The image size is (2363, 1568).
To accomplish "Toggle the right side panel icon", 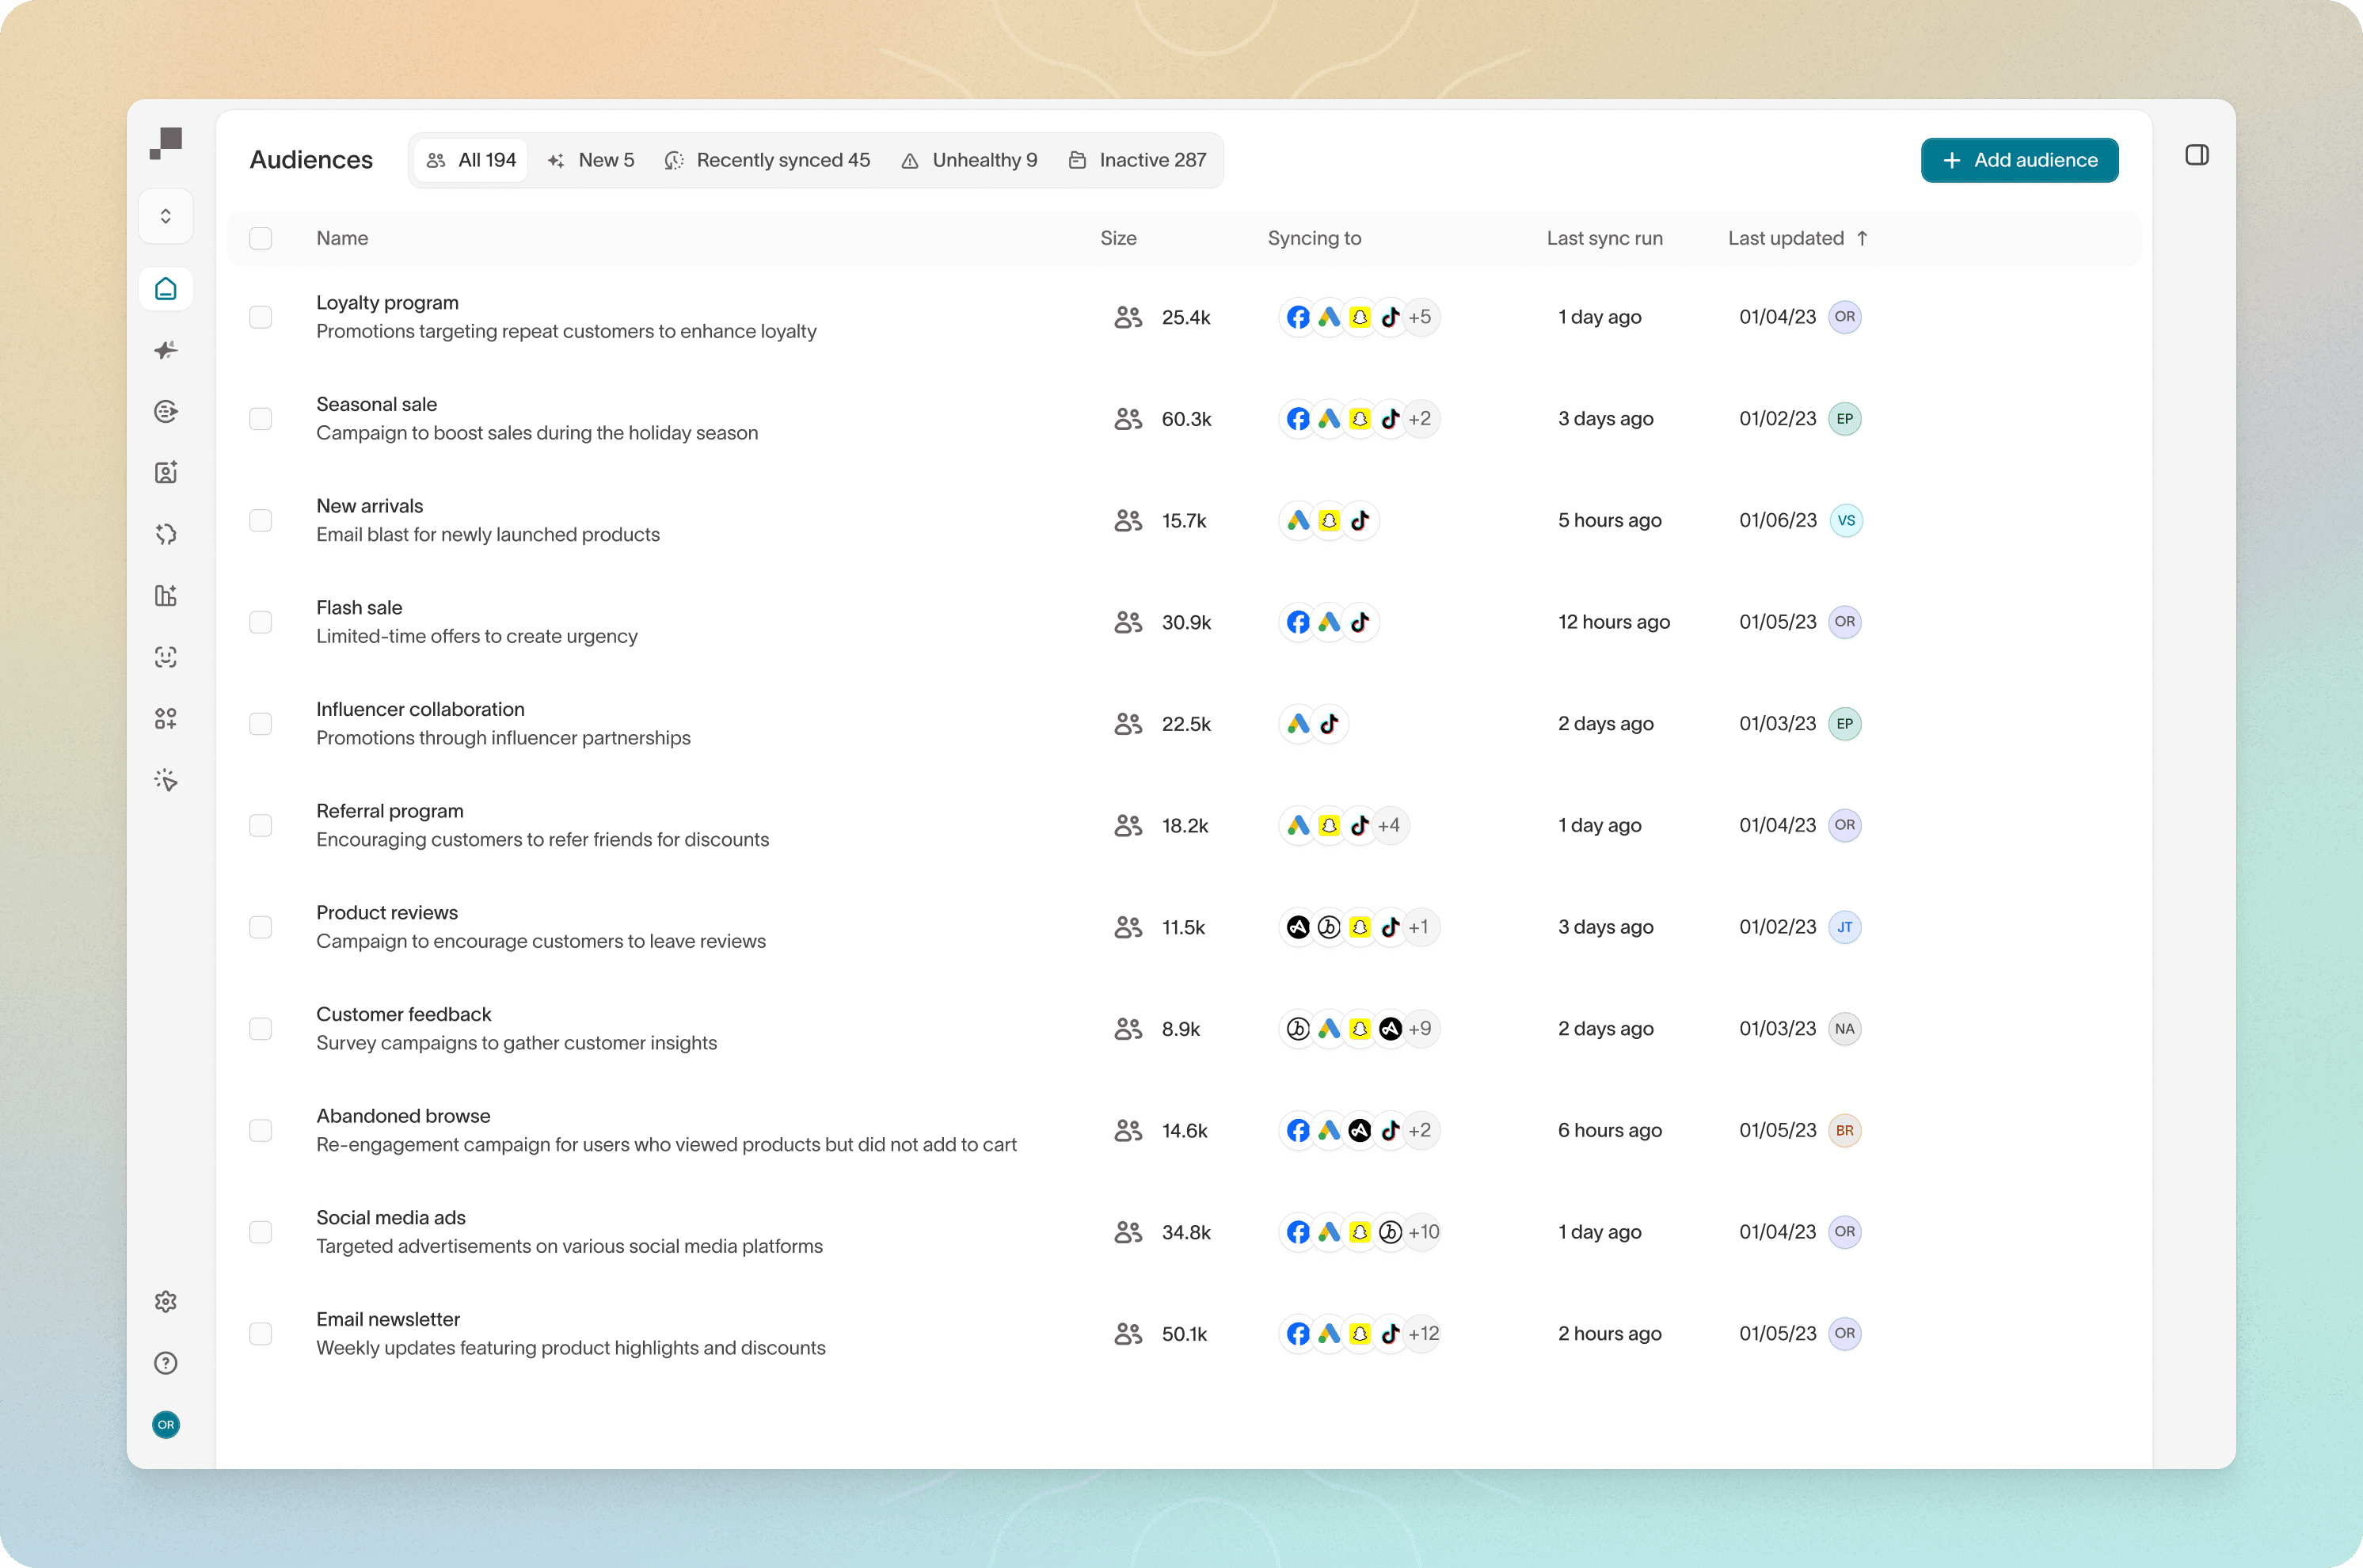I will (x=2196, y=155).
